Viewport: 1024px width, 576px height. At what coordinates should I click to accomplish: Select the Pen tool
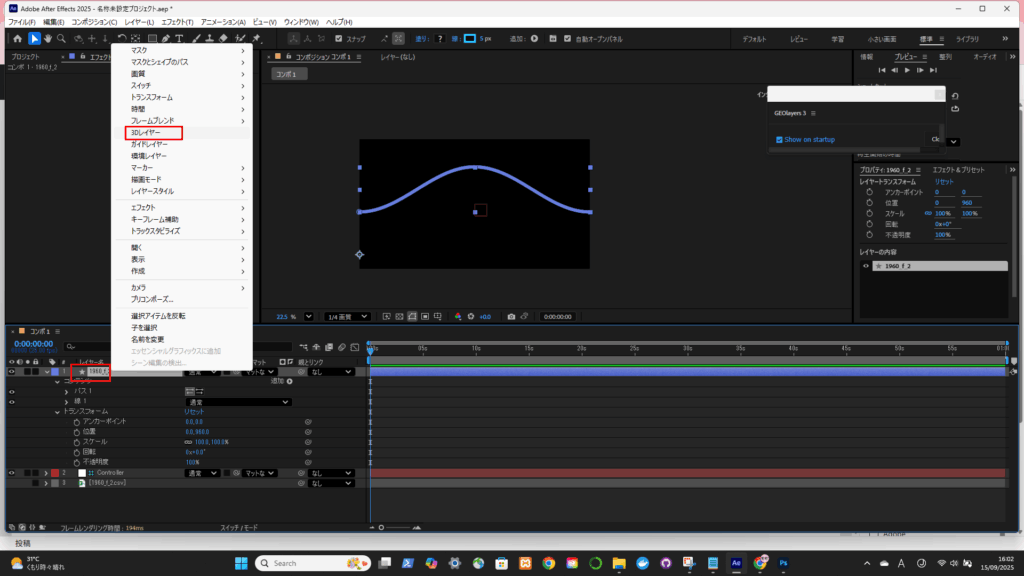[x=164, y=39]
